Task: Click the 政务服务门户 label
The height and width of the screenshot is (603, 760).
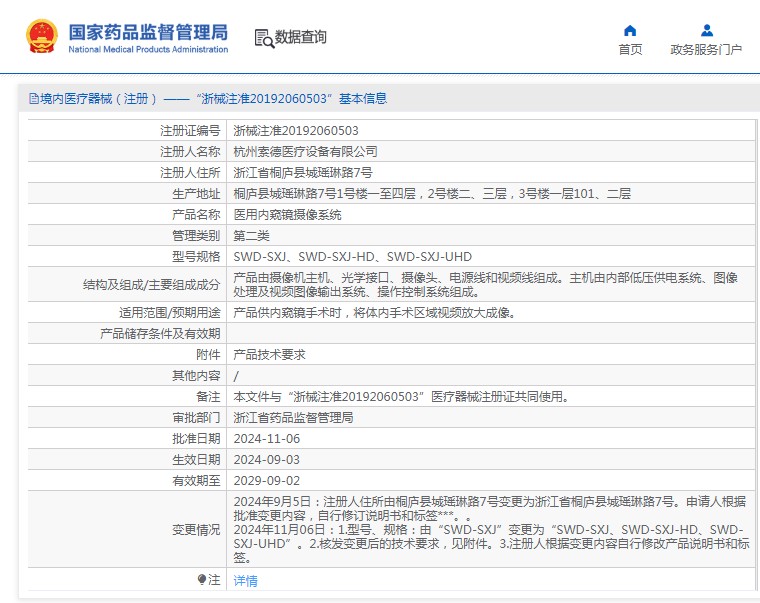Action: (x=706, y=49)
